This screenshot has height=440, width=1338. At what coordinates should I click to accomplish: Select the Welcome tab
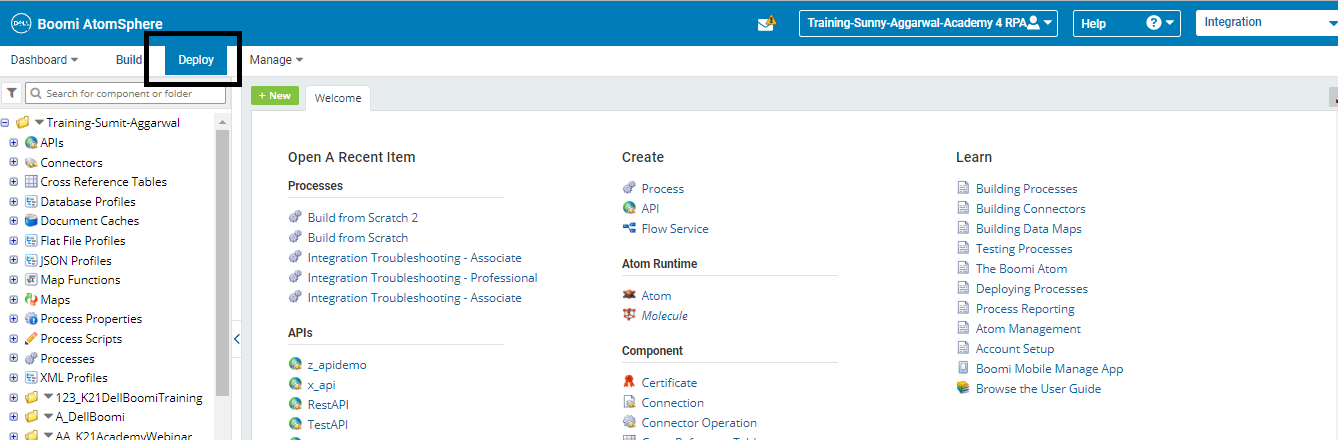[x=338, y=98]
